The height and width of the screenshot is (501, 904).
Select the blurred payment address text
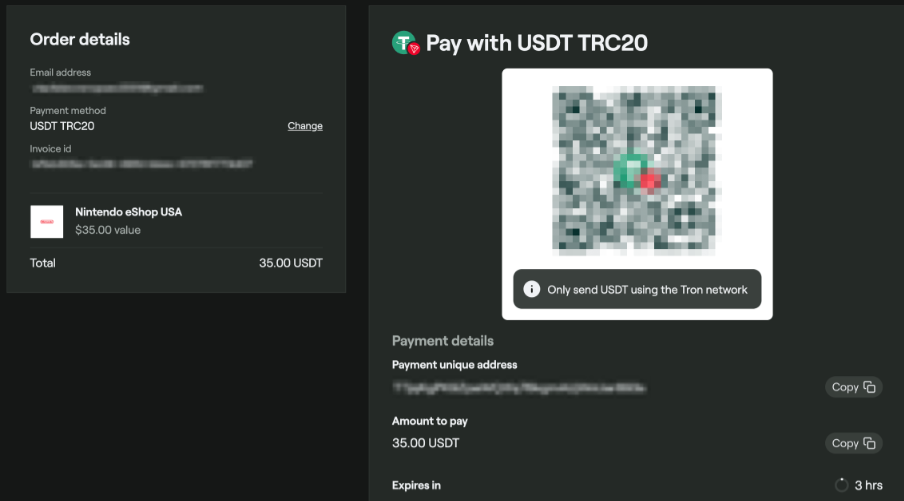[519, 388]
